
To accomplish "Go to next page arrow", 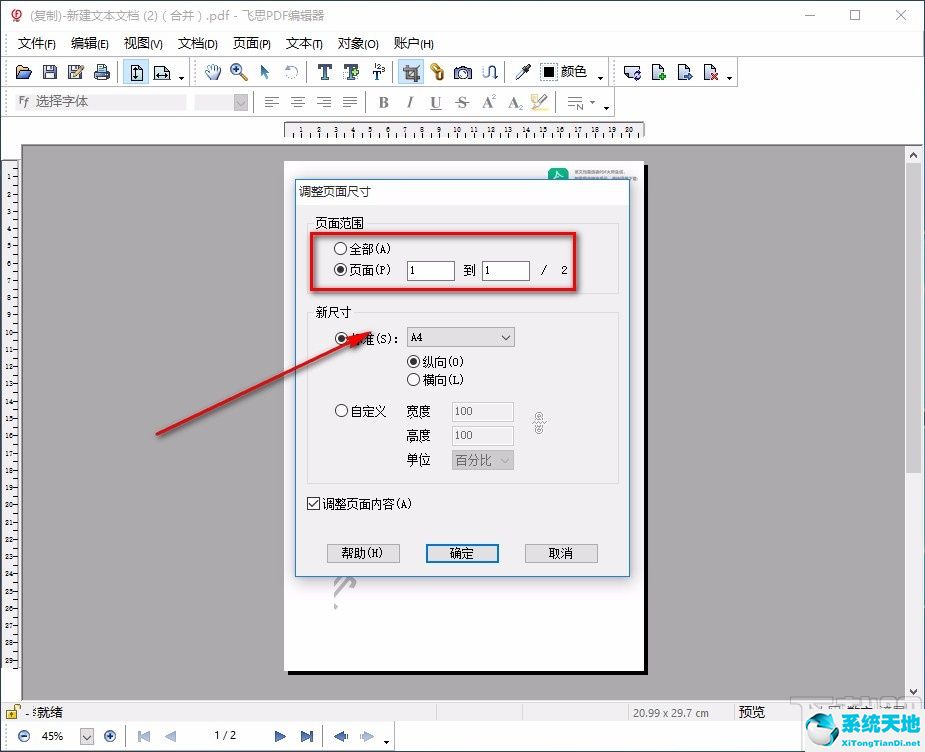I will (x=280, y=736).
